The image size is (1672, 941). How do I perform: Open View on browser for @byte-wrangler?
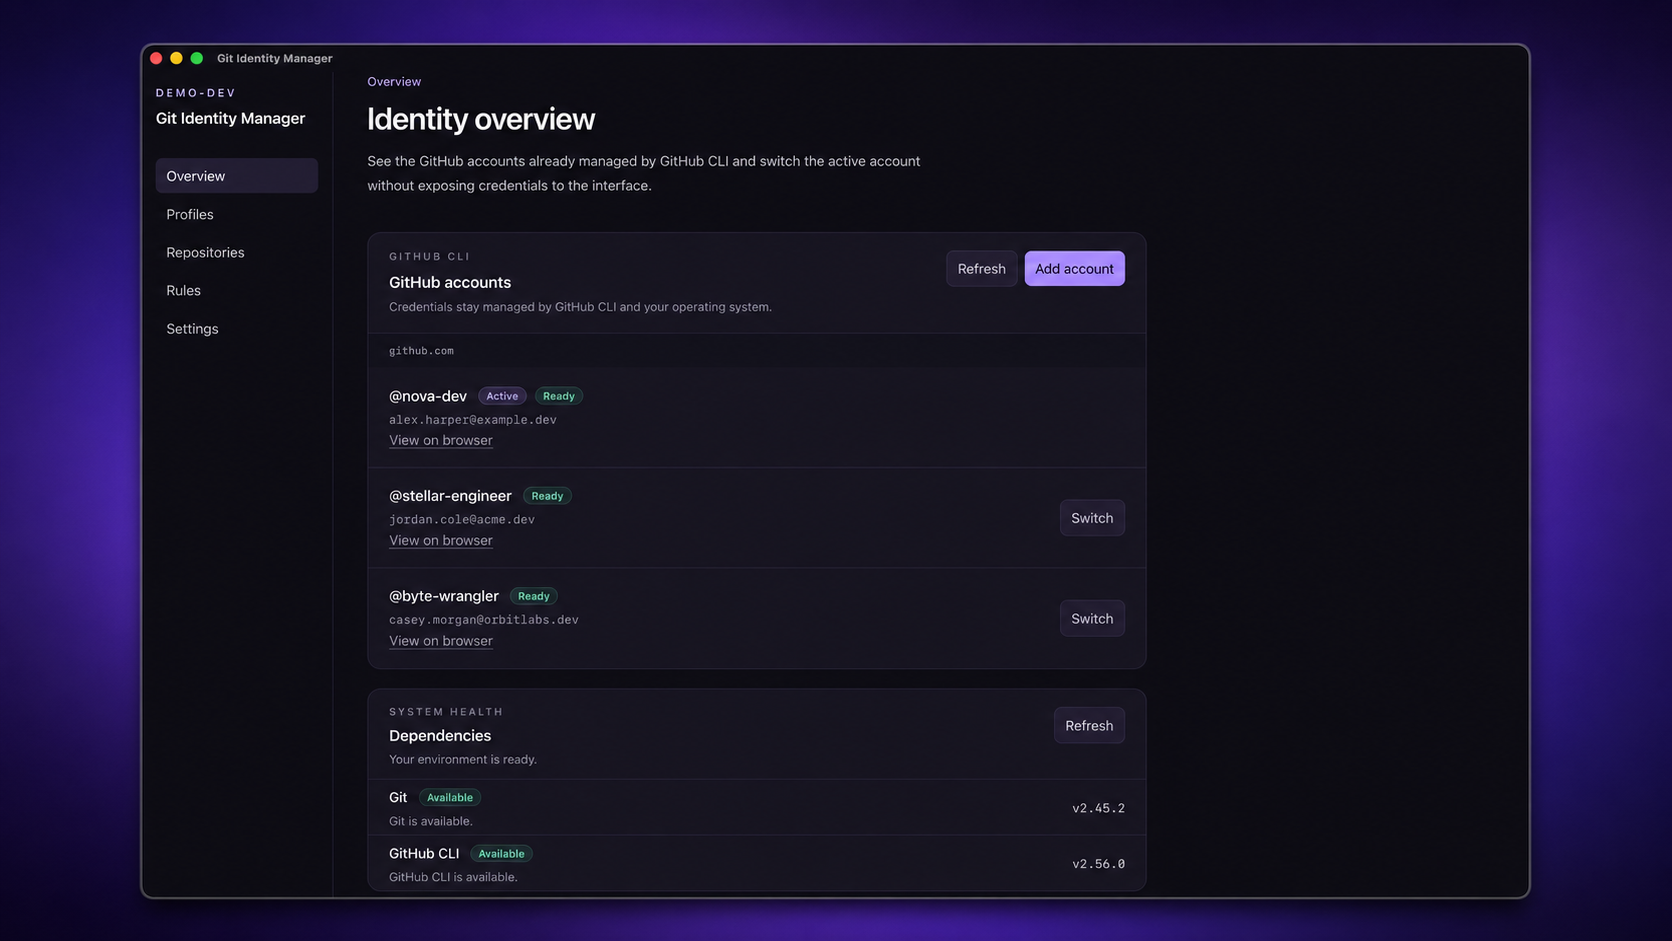[441, 641]
